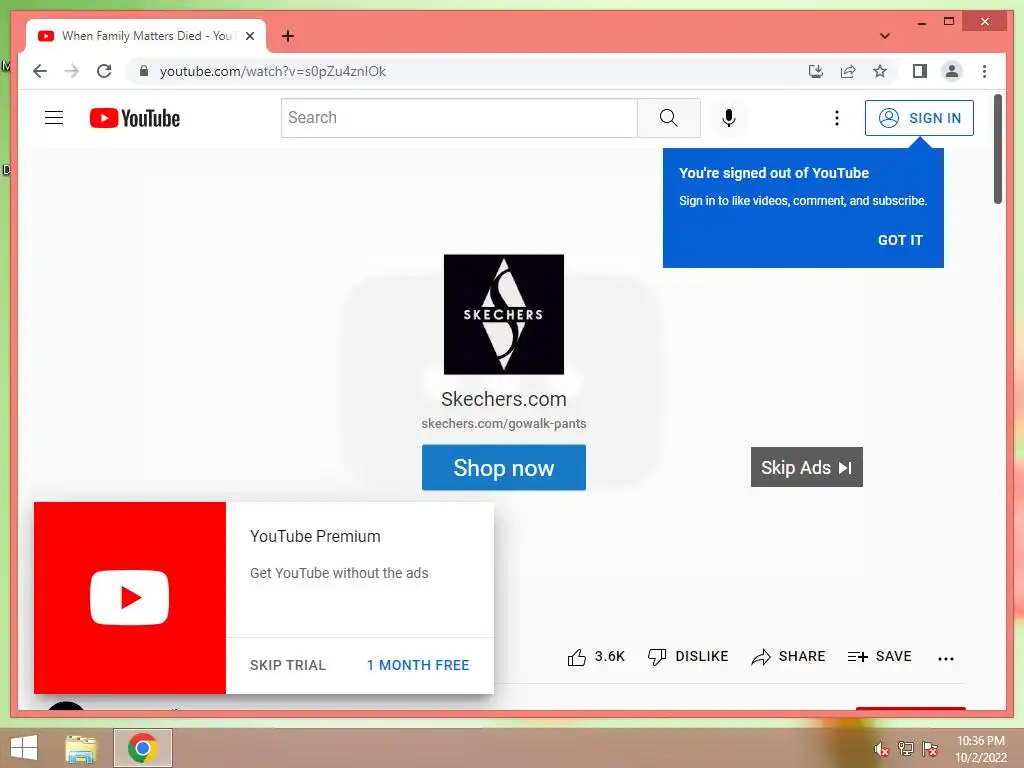Go to YouTube home via logo
This screenshot has width=1024, height=768.
click(135, 118)
